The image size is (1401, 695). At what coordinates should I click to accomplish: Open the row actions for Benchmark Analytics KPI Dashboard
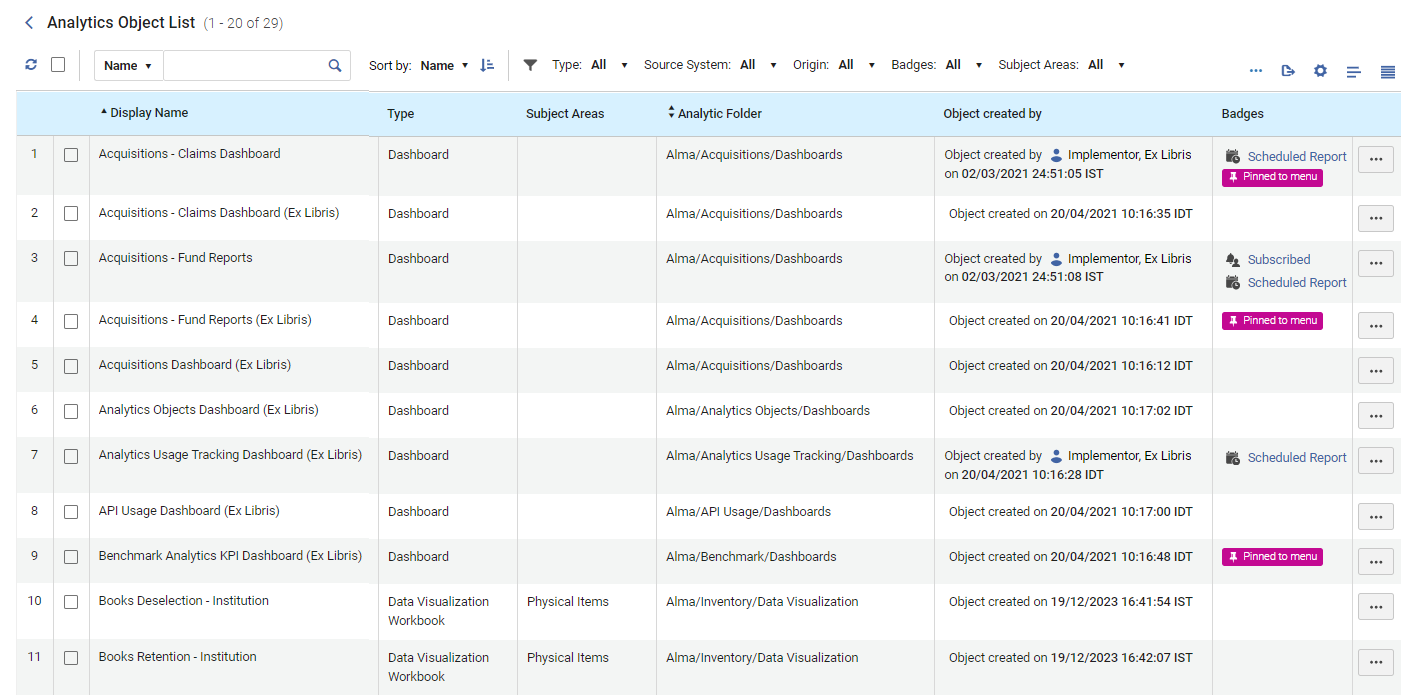point(1376,561)
